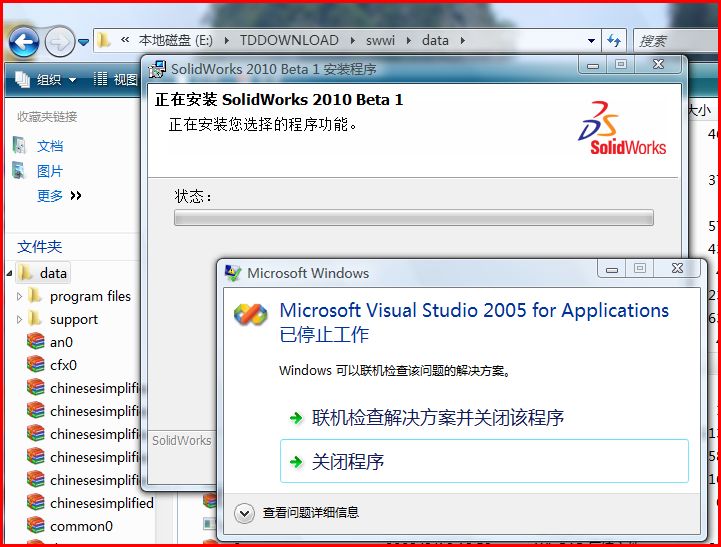Select the an0 archive in tree
This screenshot has width=721, height=547.
click(61, 342)
